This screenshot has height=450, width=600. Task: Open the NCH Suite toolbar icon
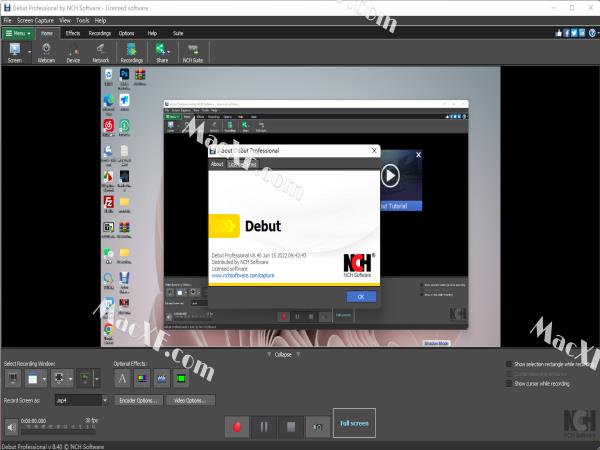click(194, 52)
